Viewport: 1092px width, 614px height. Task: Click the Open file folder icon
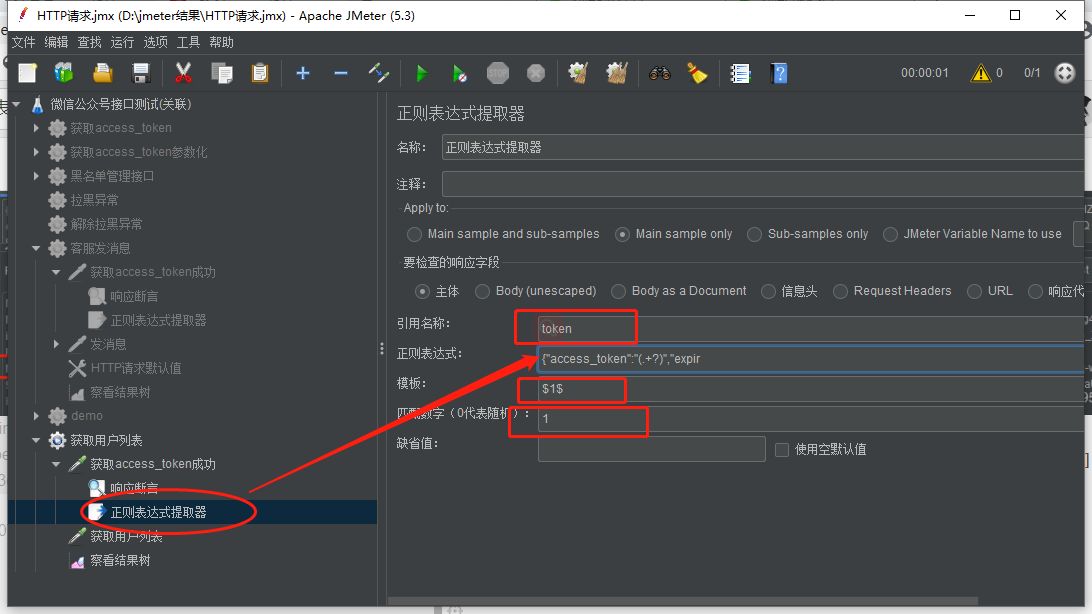pyautogui.click(x=102, y=73)
